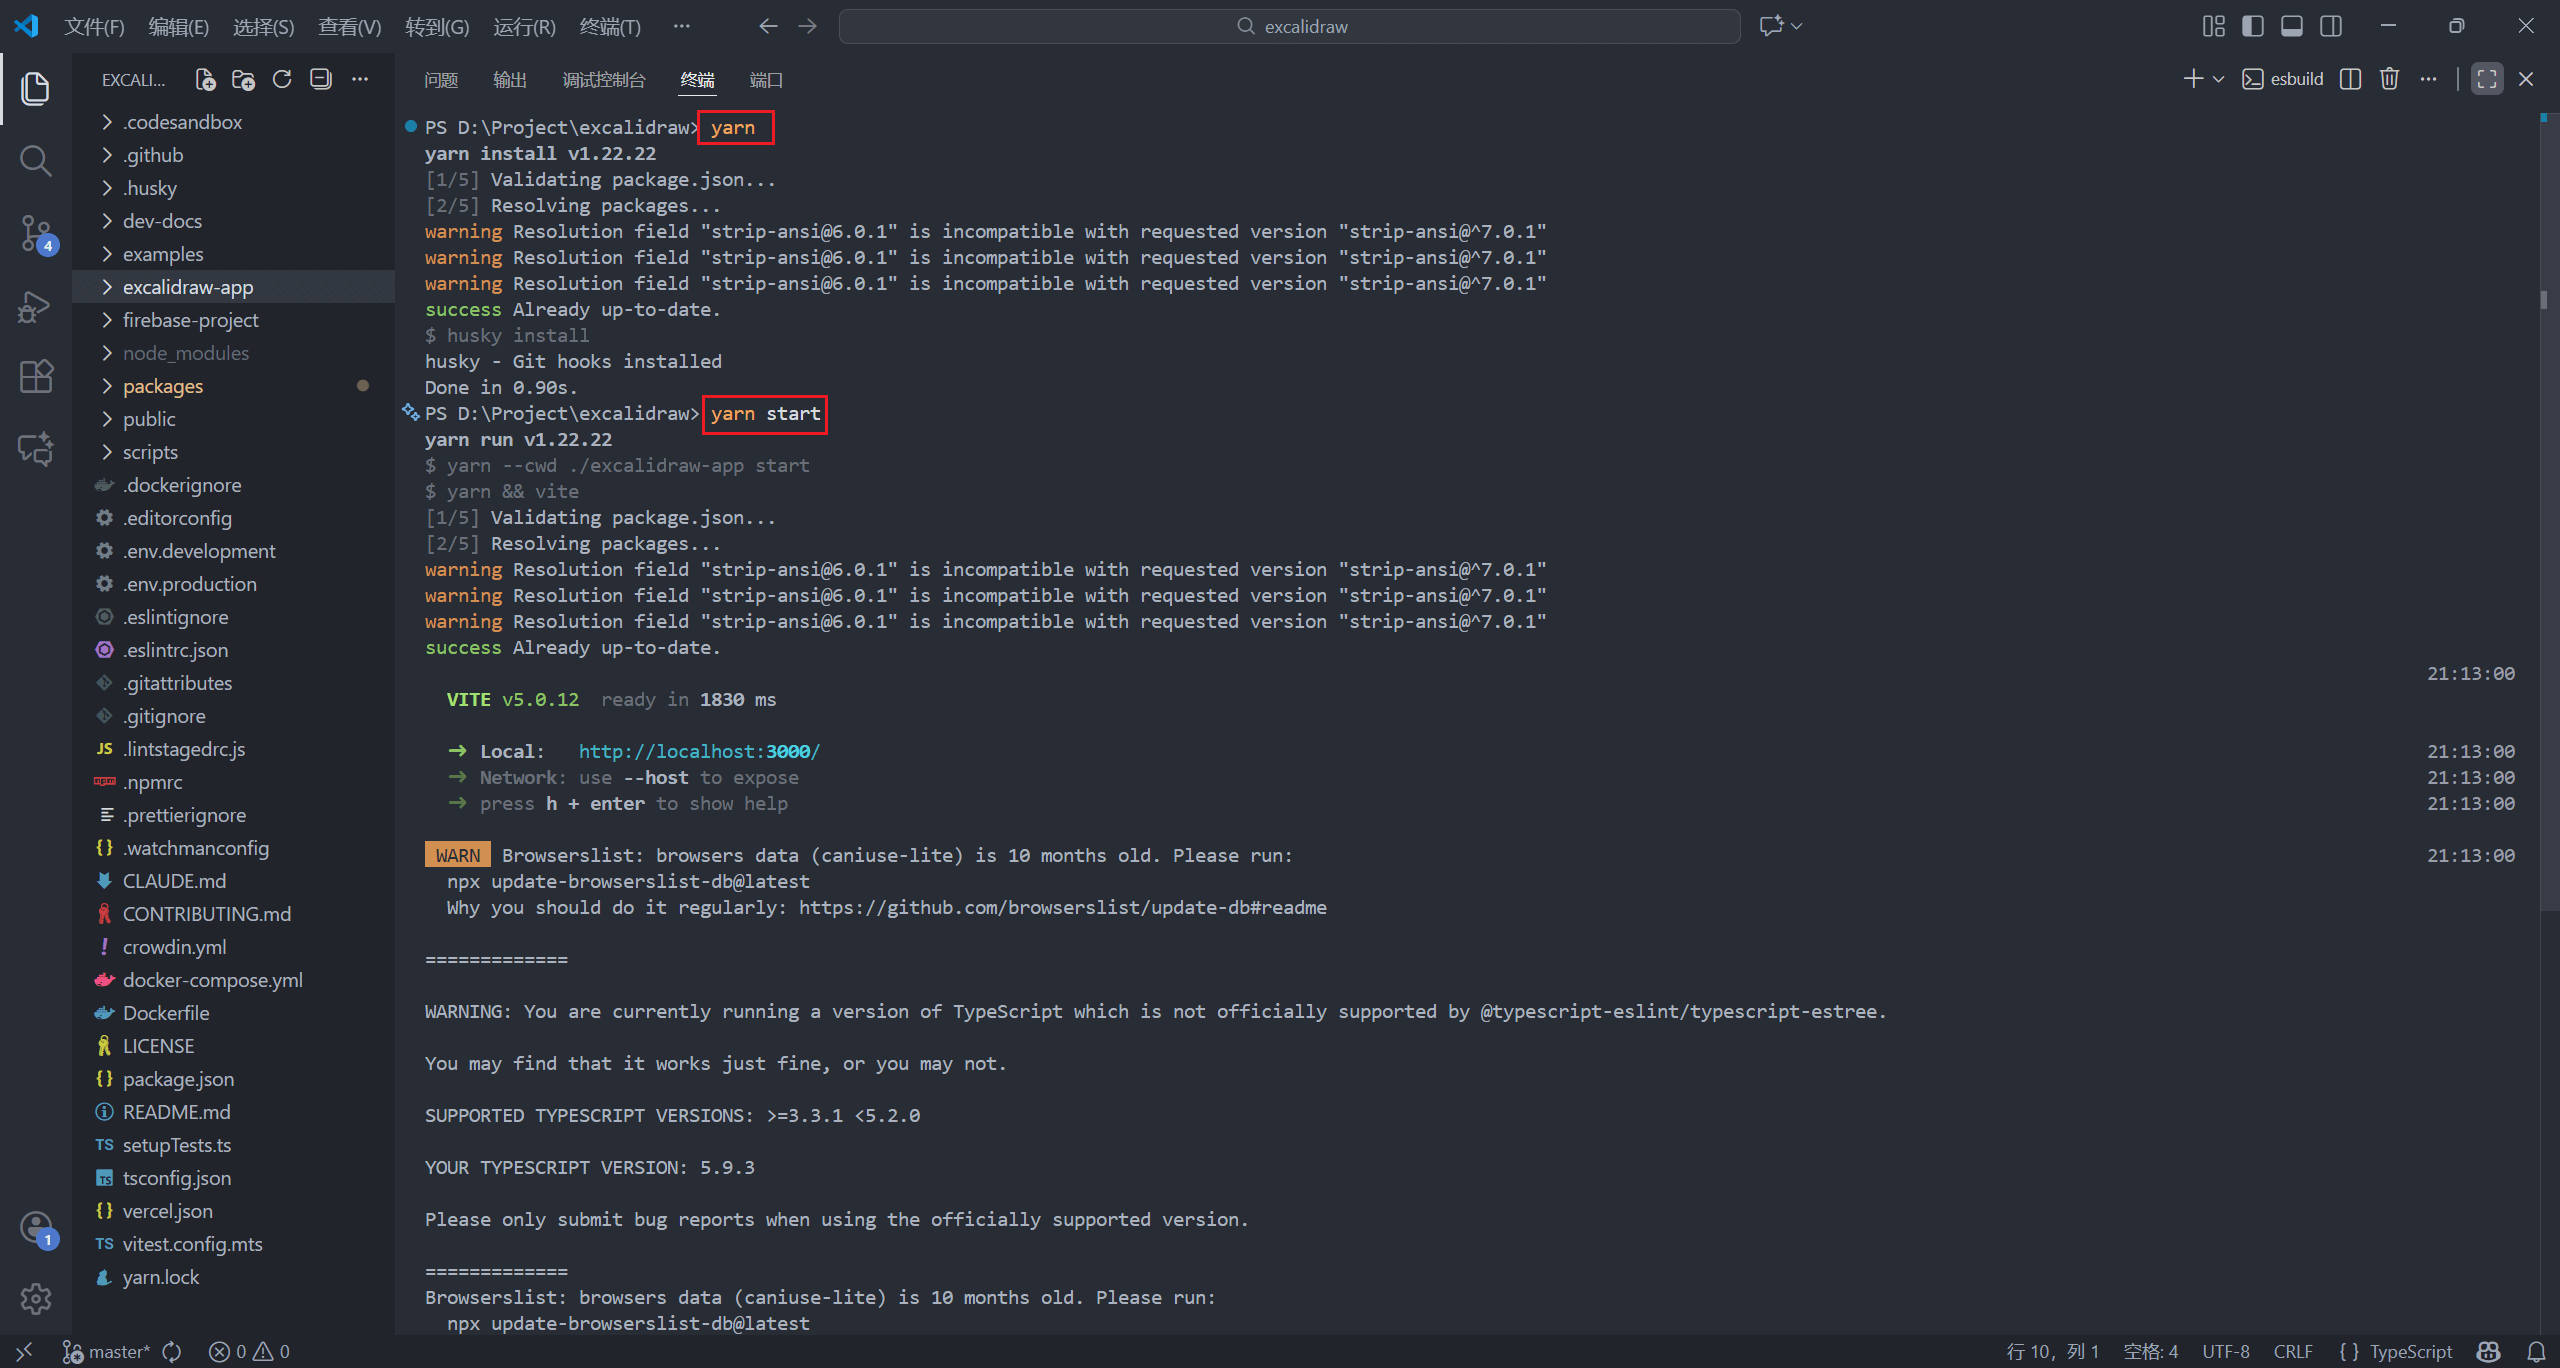Open the Run and Debug view

pyautogui.click(x=36, y=306)
